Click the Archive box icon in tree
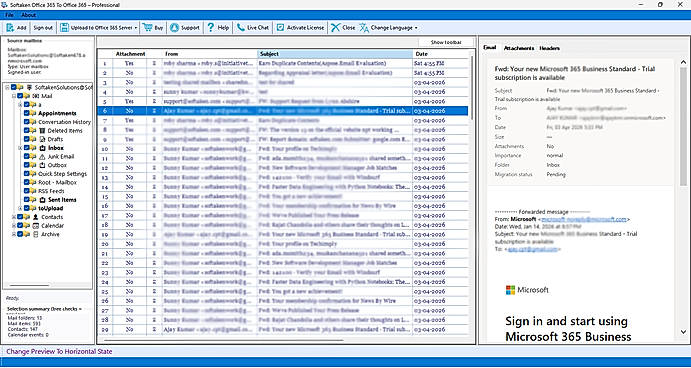The image size is (691, 368). [36, 234]
